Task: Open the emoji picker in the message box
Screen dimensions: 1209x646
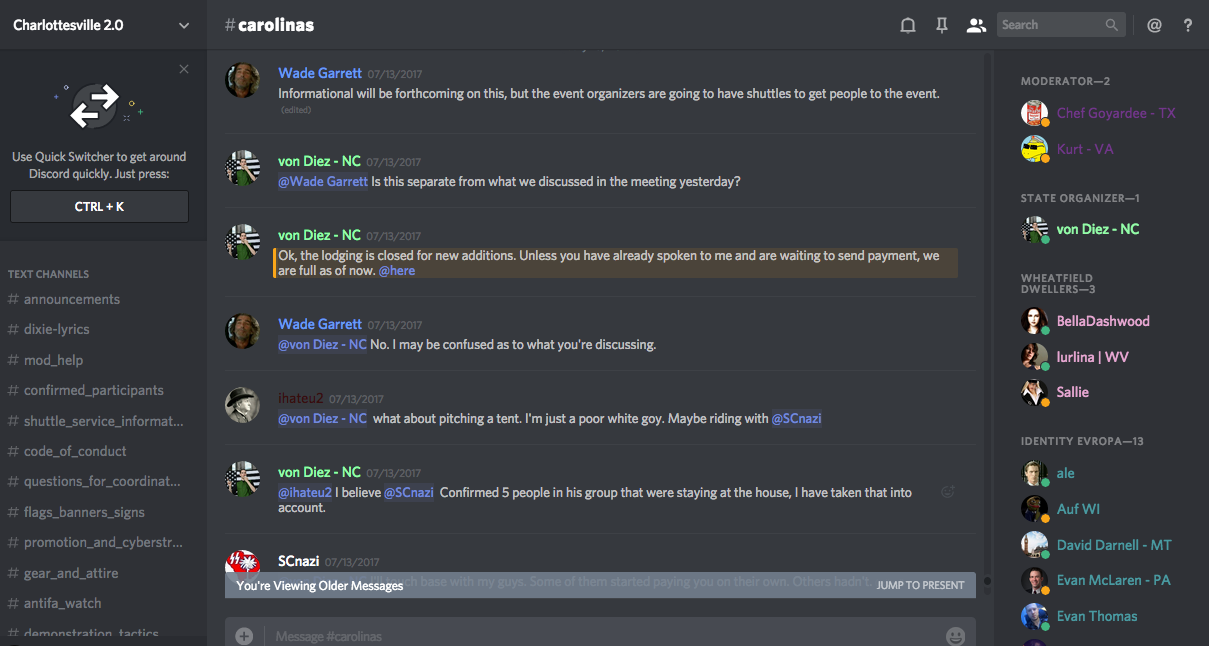Action: (x=955, y=636)
